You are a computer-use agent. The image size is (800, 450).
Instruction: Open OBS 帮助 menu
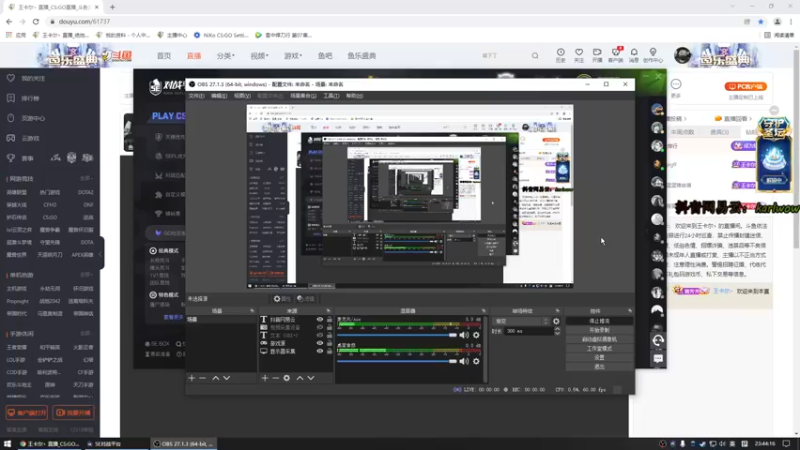tap(355, 96)
